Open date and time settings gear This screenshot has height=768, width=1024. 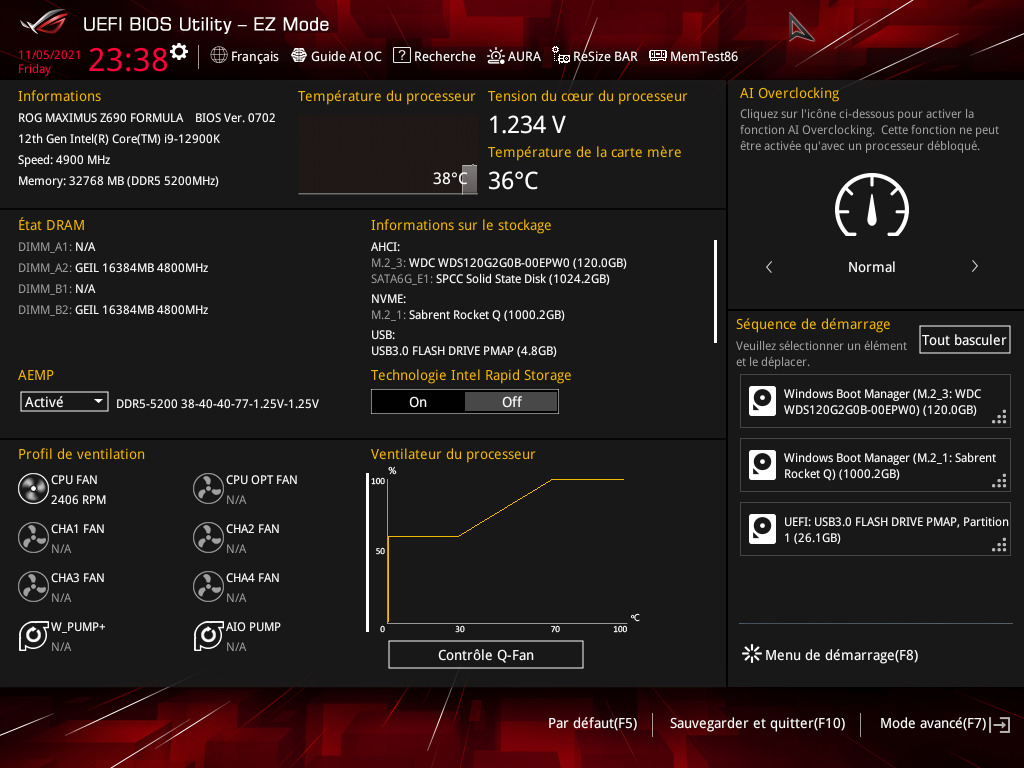pyautogui.click(x=179, y=52)
